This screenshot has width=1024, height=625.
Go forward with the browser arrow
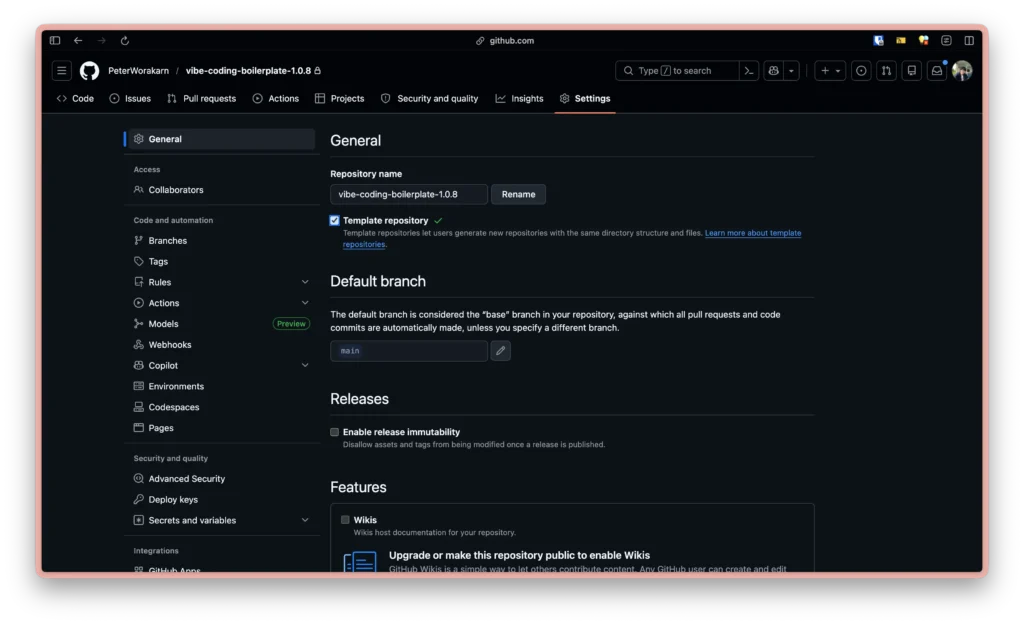(x=101, y=40)
